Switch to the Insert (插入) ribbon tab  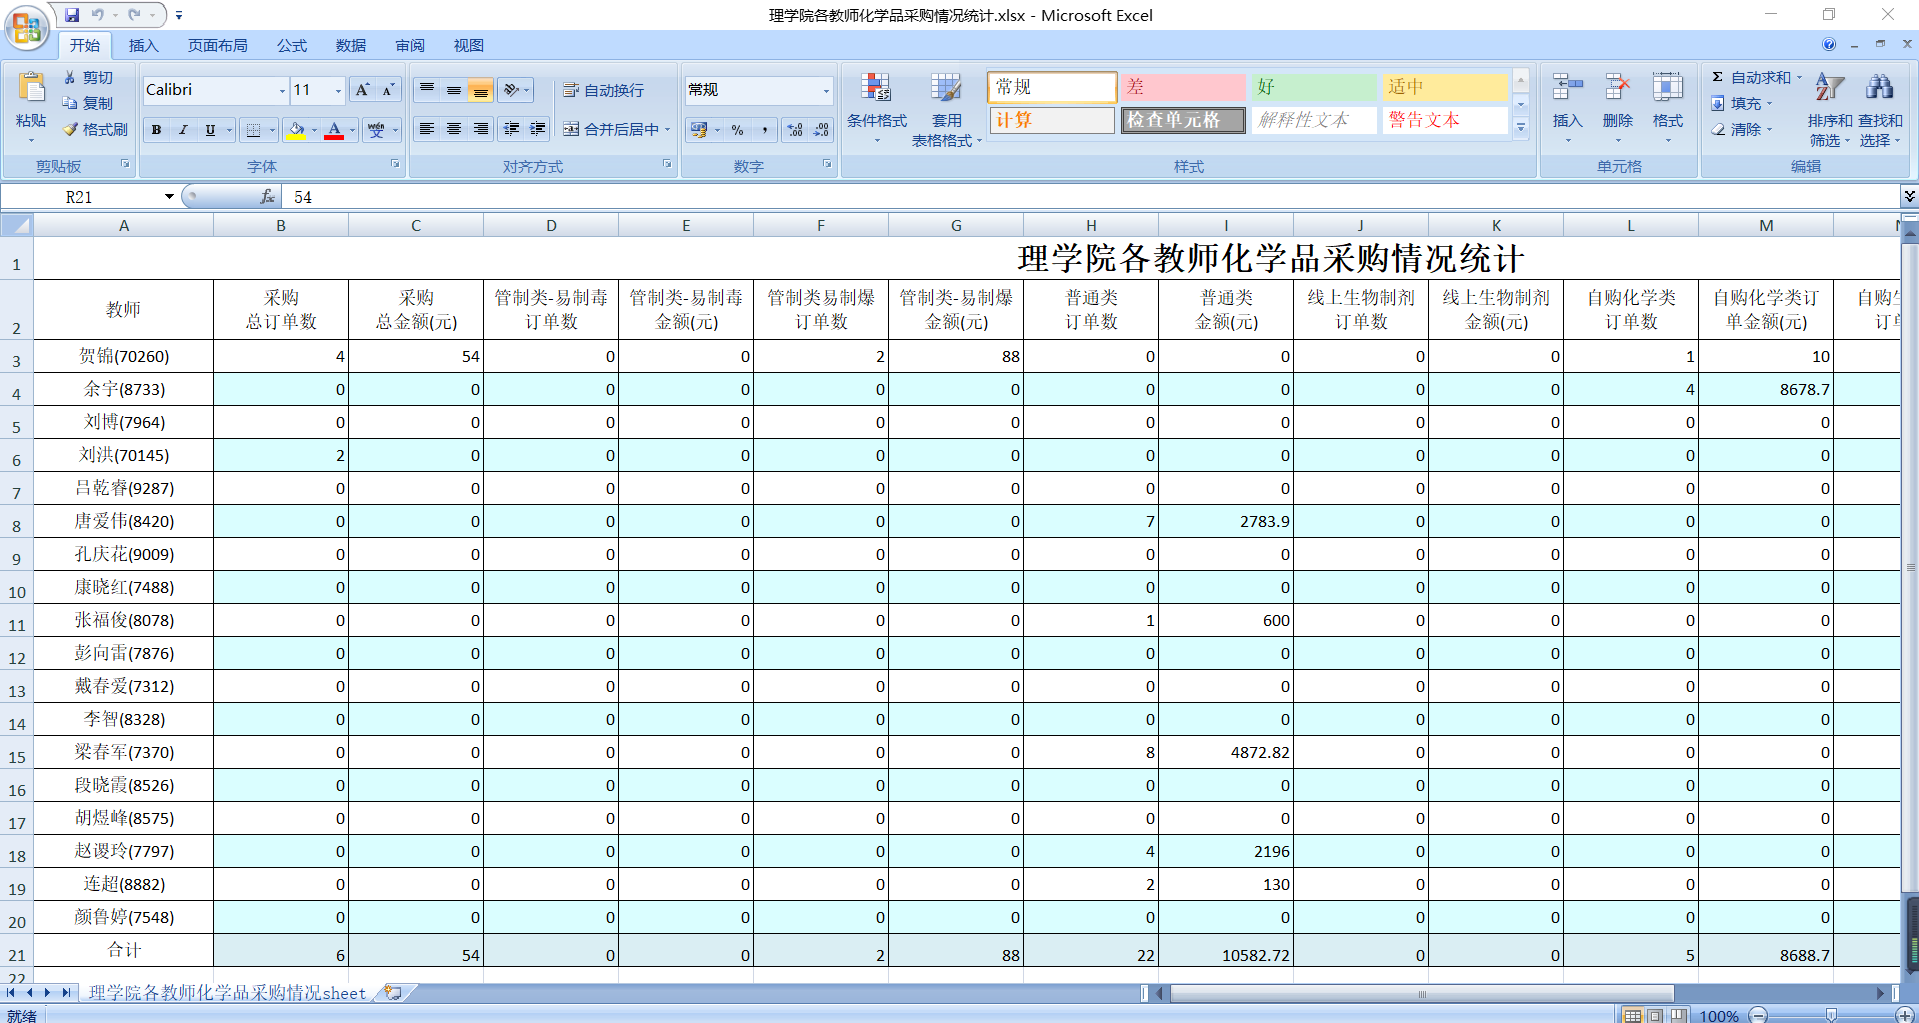(x=143, y=45)
